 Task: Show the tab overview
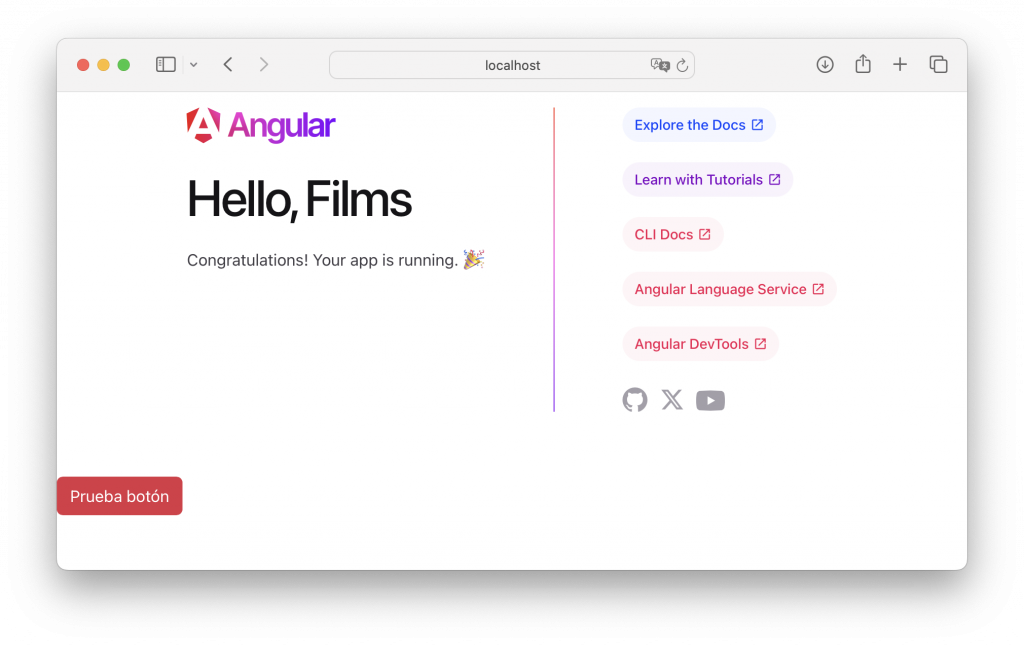938,65
